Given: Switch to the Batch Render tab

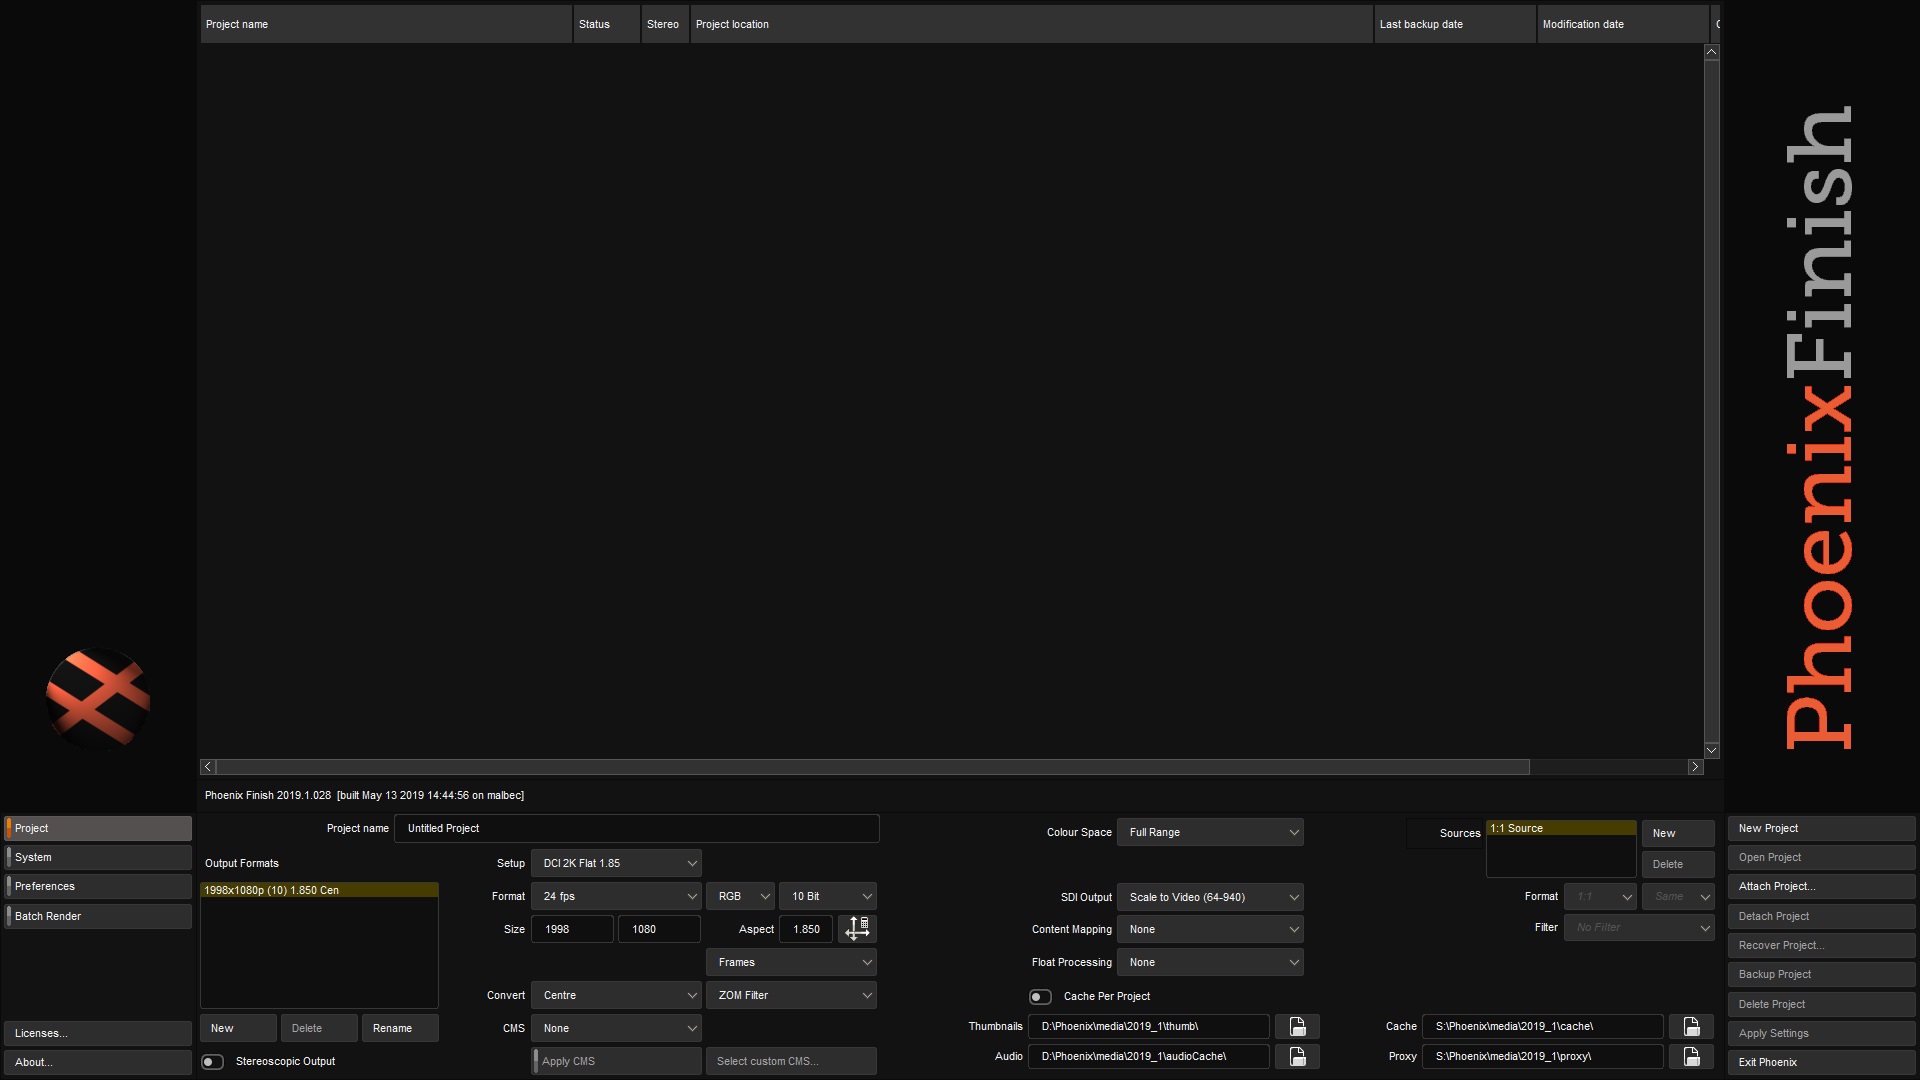Looking at the screenshot, I should tap(98, 916).
